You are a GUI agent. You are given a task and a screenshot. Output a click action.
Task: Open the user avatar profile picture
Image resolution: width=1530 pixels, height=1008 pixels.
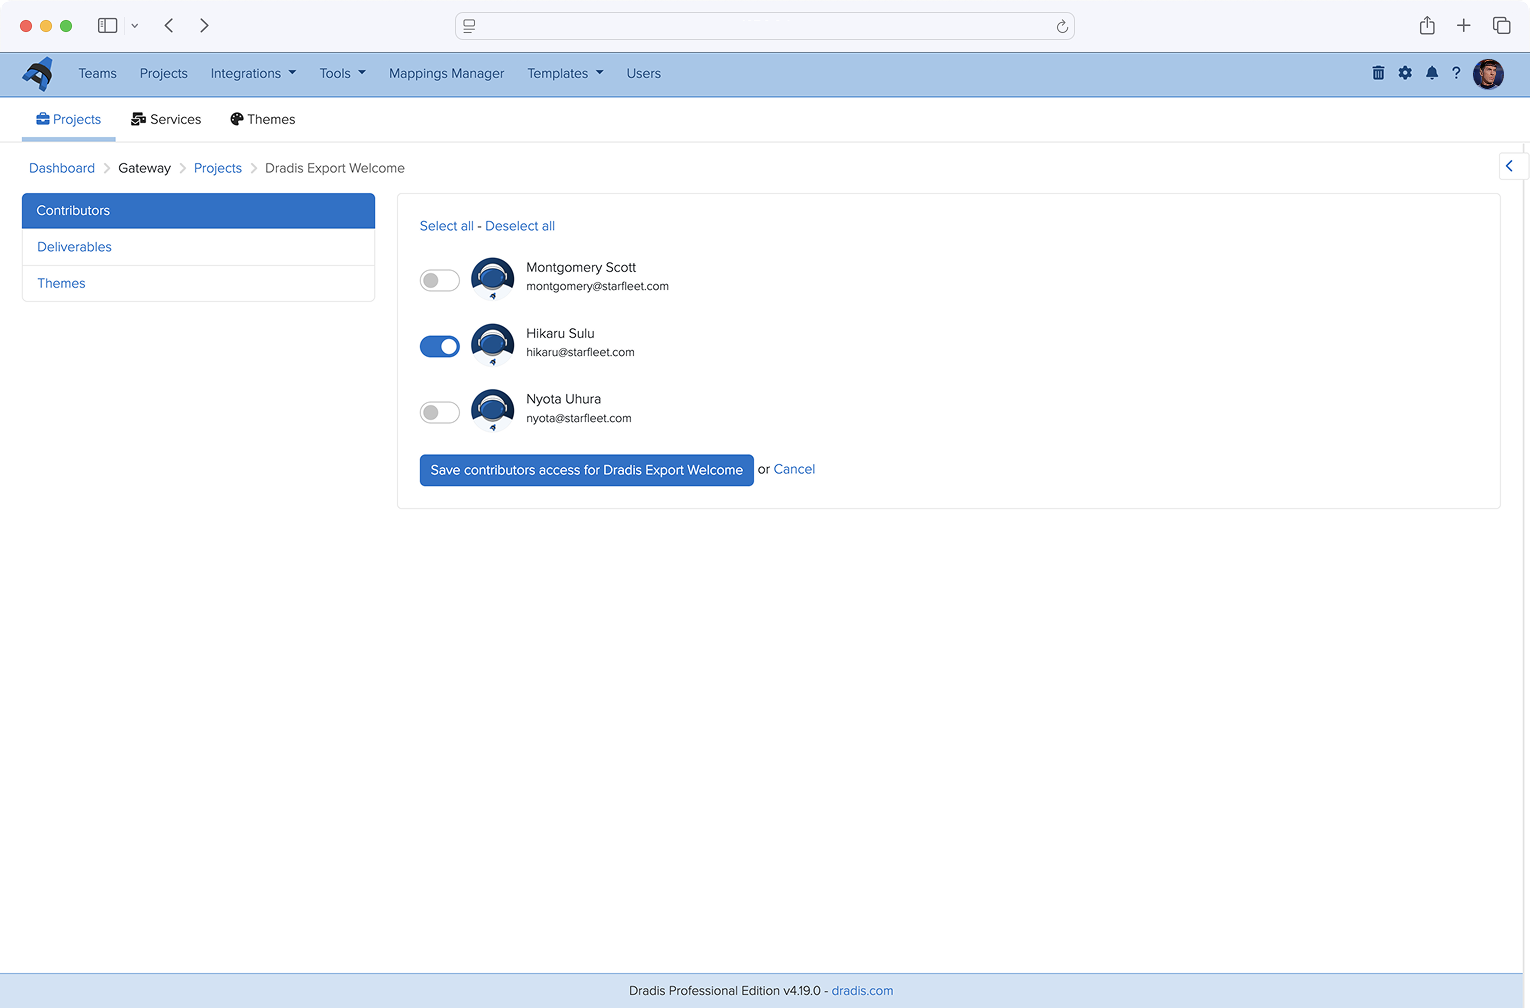click(1488, 73)
